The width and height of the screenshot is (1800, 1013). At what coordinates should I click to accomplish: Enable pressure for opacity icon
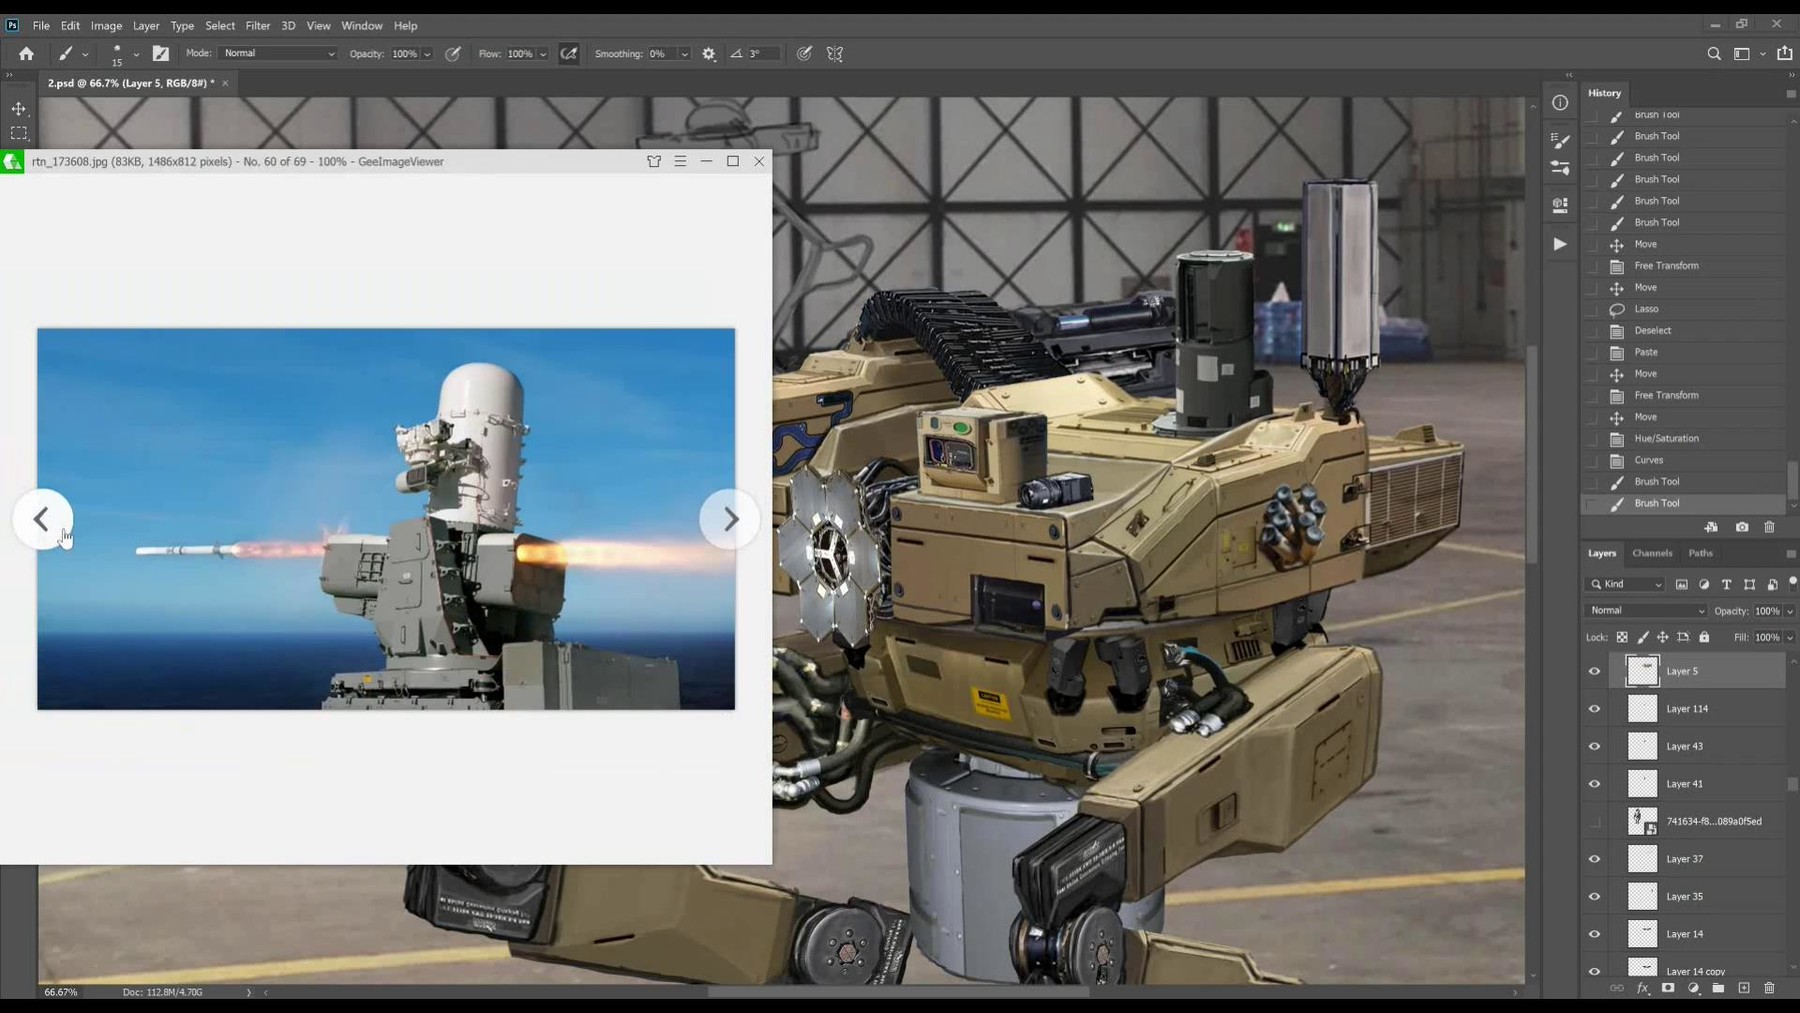pyautogui.click(x=453, y=54)
